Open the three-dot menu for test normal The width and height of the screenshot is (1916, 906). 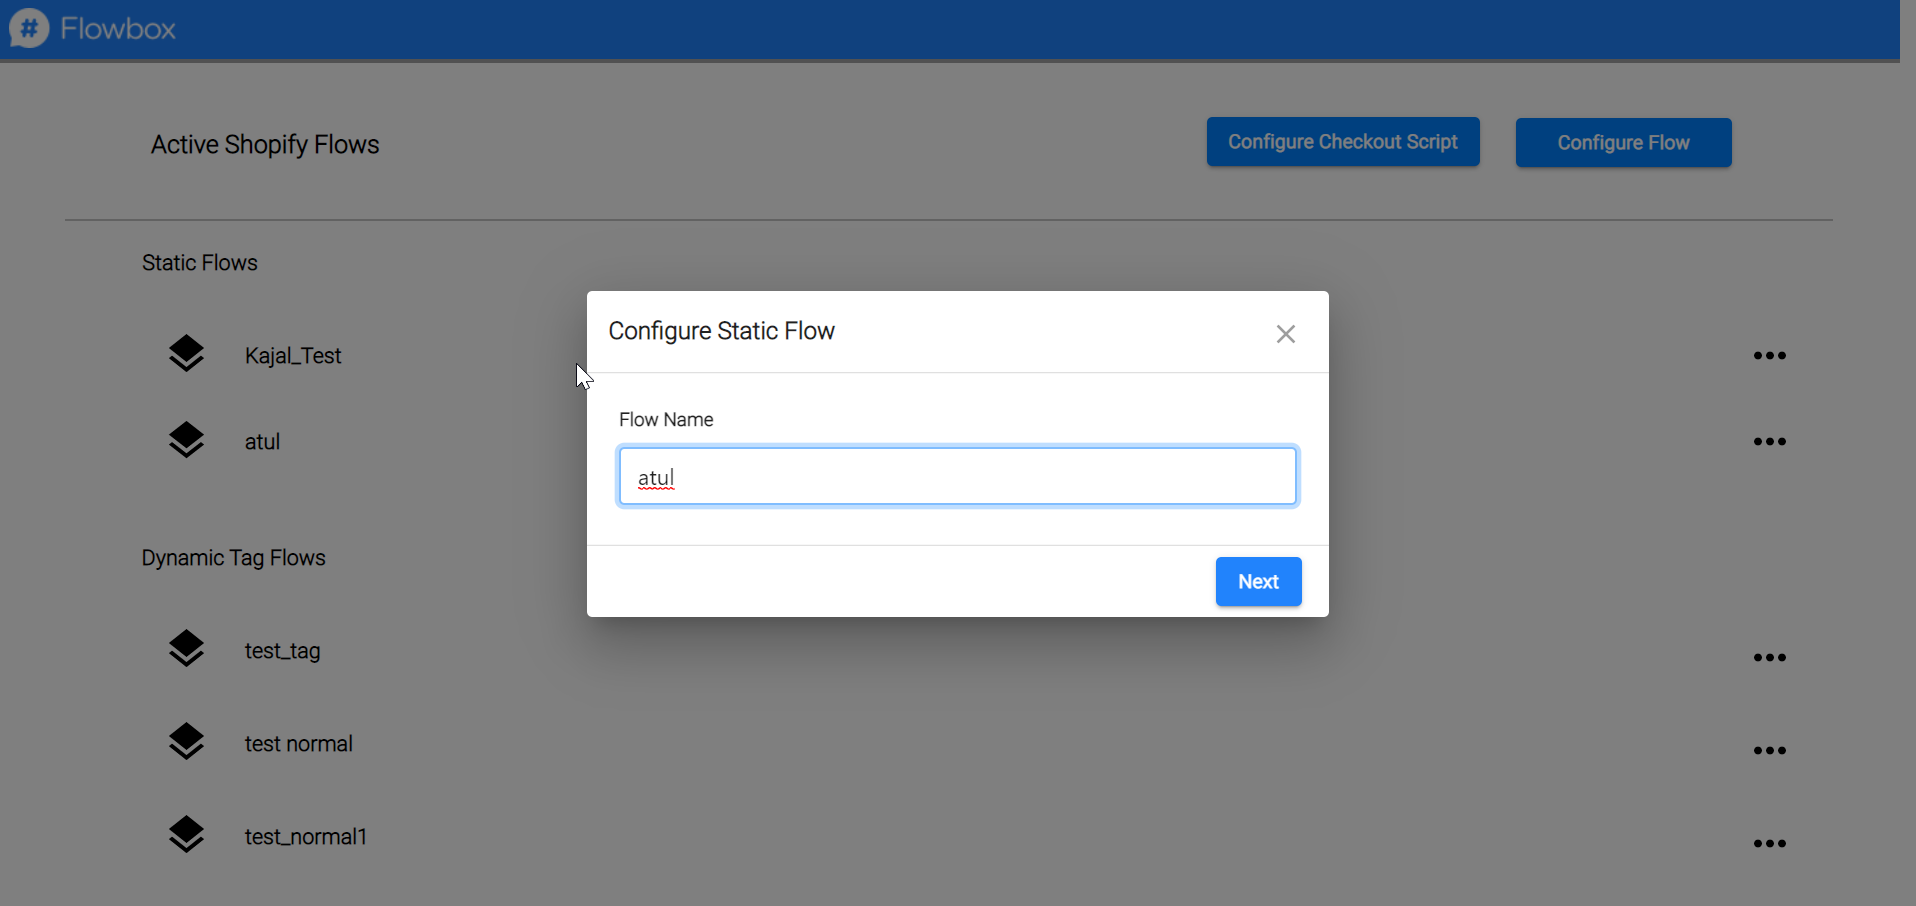1769,751
